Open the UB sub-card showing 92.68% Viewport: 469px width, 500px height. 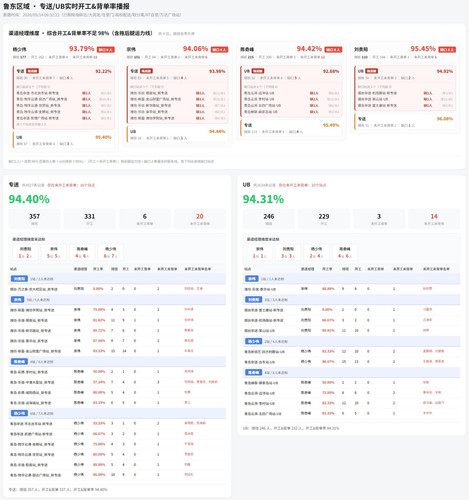291,91
